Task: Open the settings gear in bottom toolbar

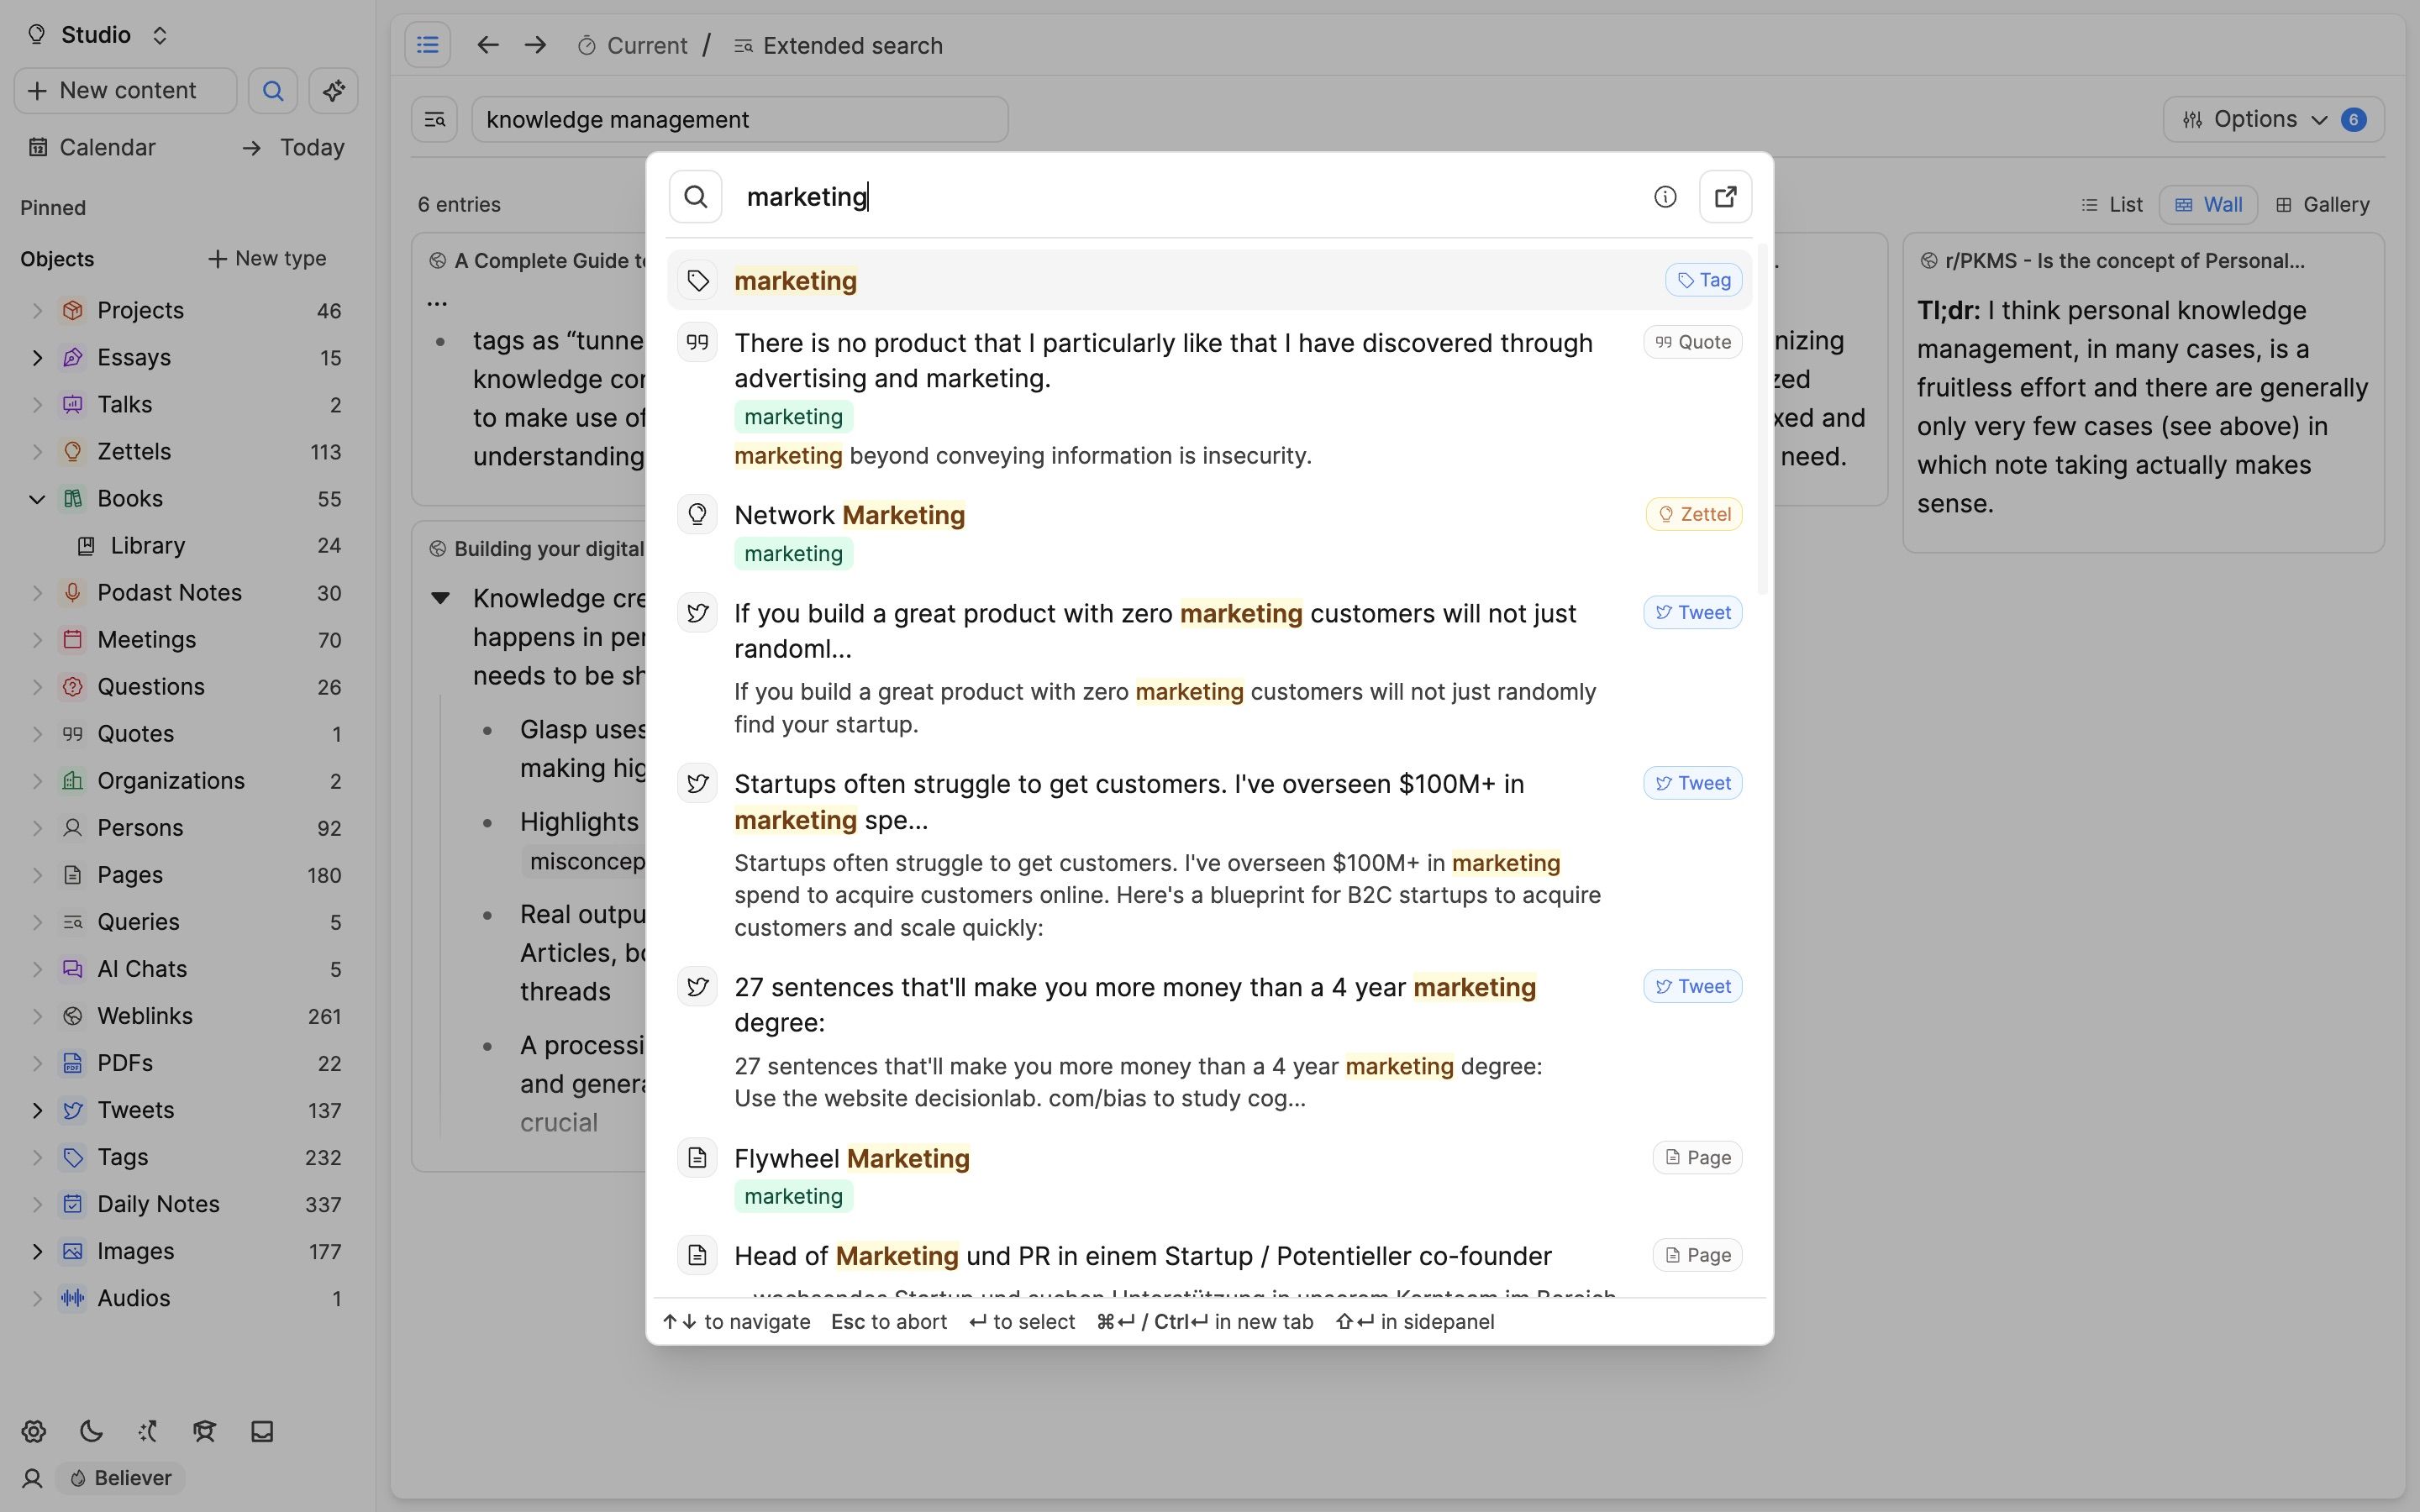Action: pyautogui.click(x=33, y=1431)
